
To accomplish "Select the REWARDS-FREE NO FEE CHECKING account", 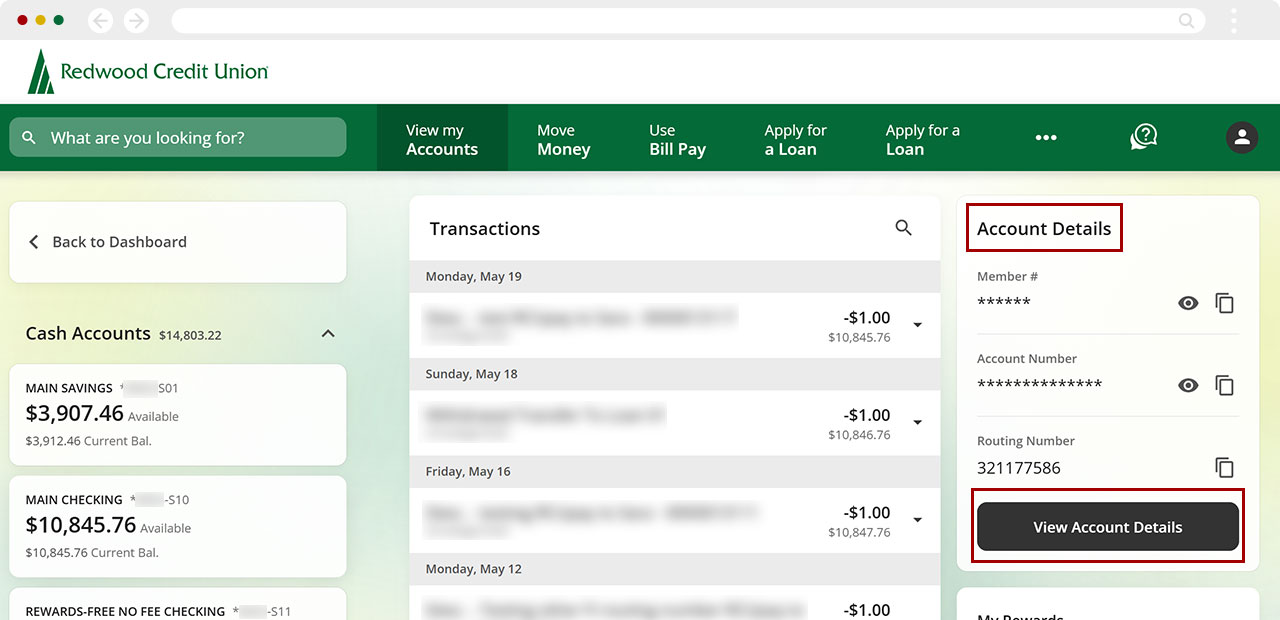I will (x=178, y=604).
